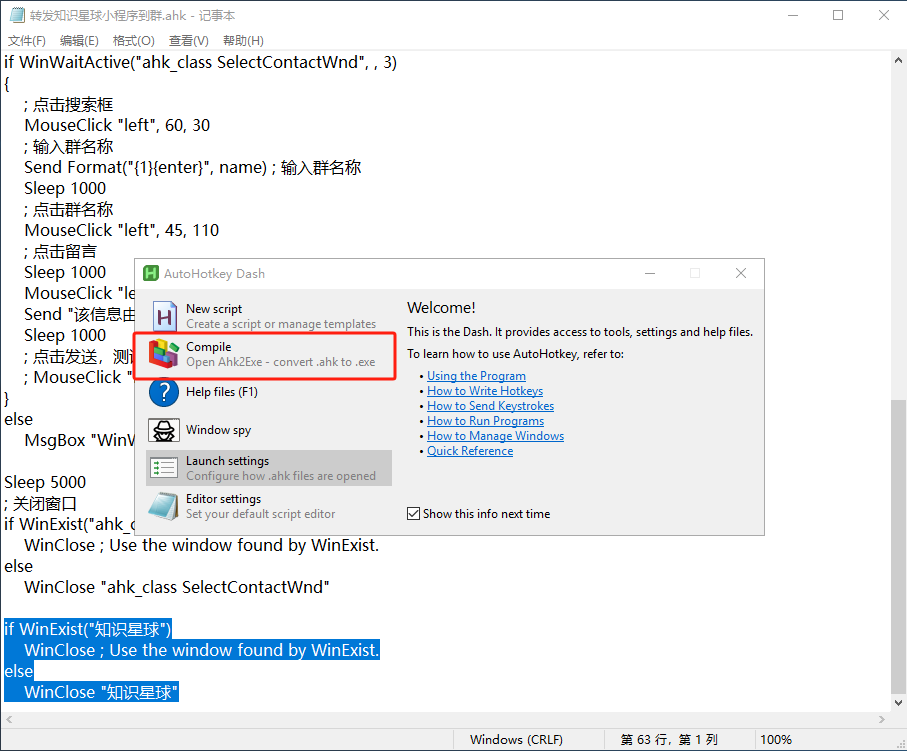Click the AutoHotkey Dash title icon
The width and height of the screenshot is (907, 751).
pyautogui.click(x=151, y=273)
